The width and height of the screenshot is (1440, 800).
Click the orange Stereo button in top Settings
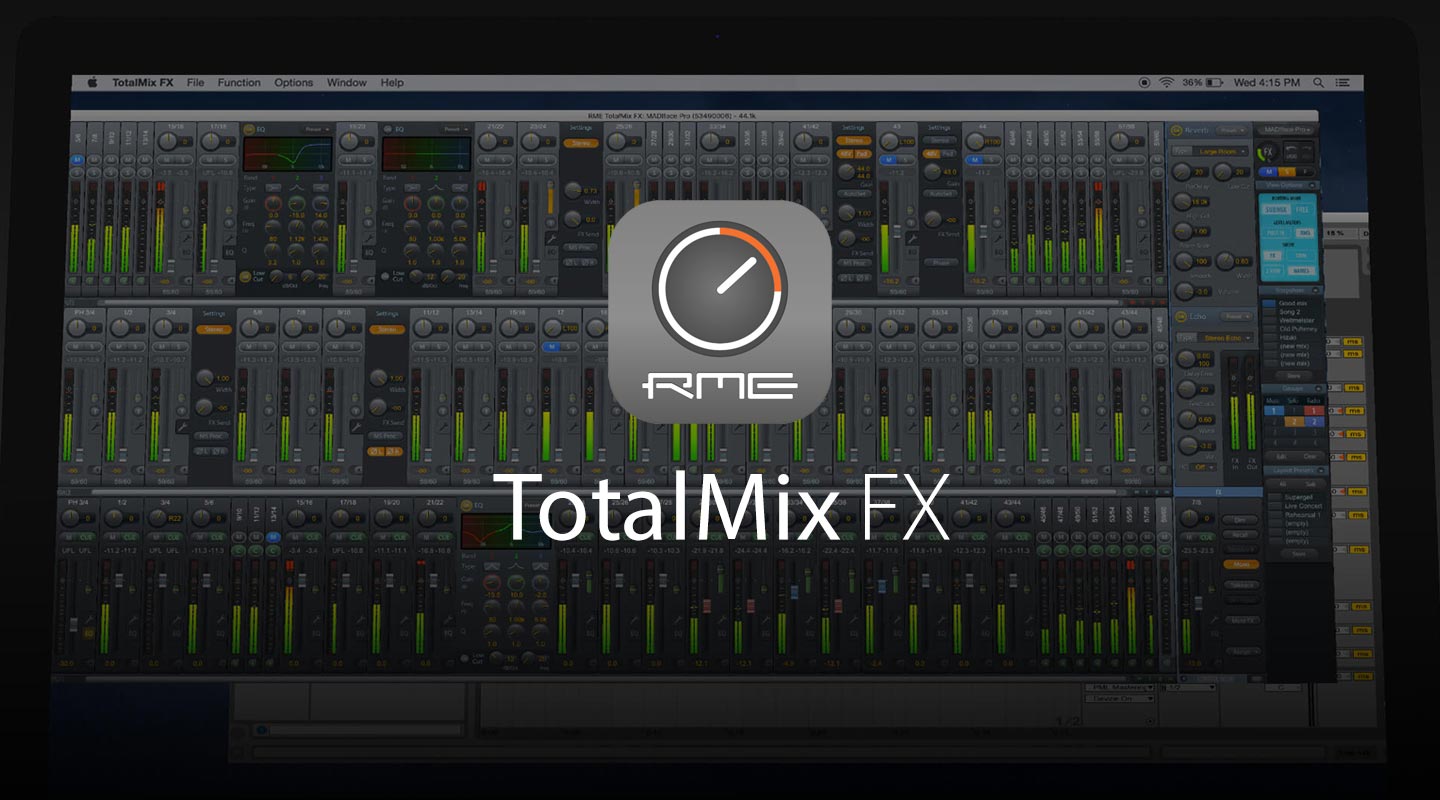(x=581, y=143)
